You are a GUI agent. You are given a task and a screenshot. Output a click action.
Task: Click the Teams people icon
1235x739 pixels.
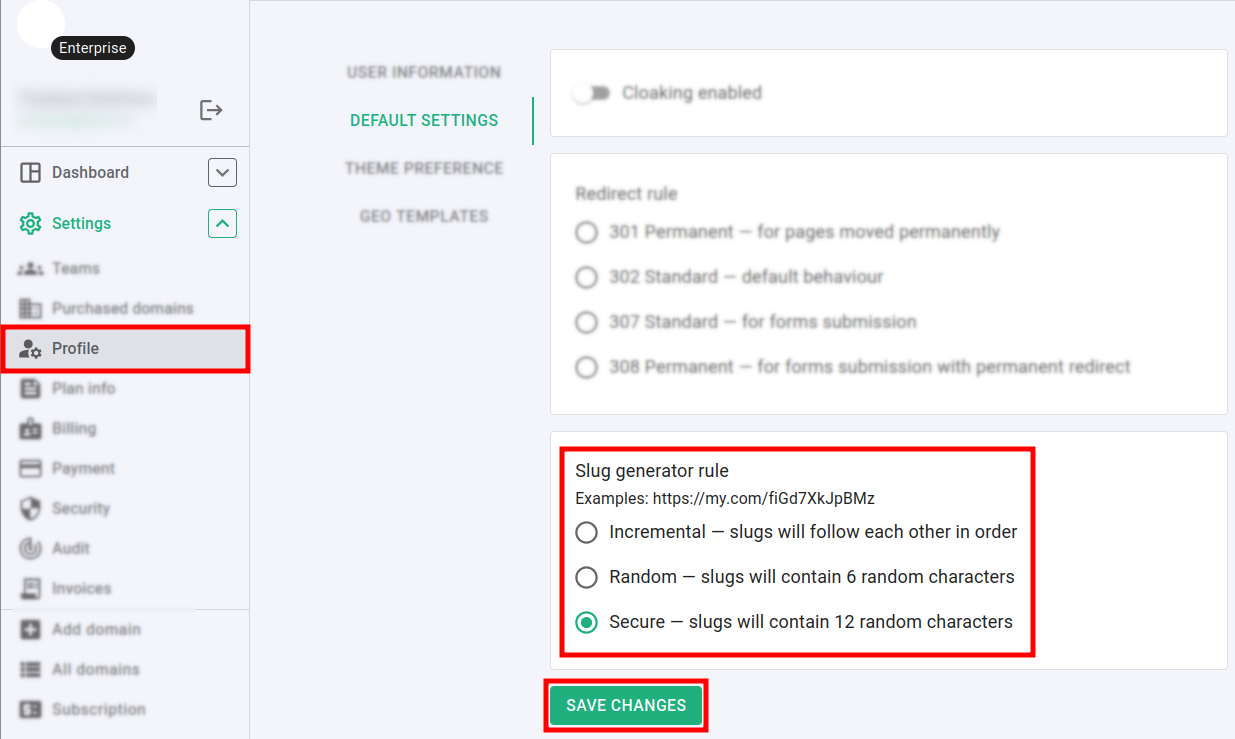point(30,269)
